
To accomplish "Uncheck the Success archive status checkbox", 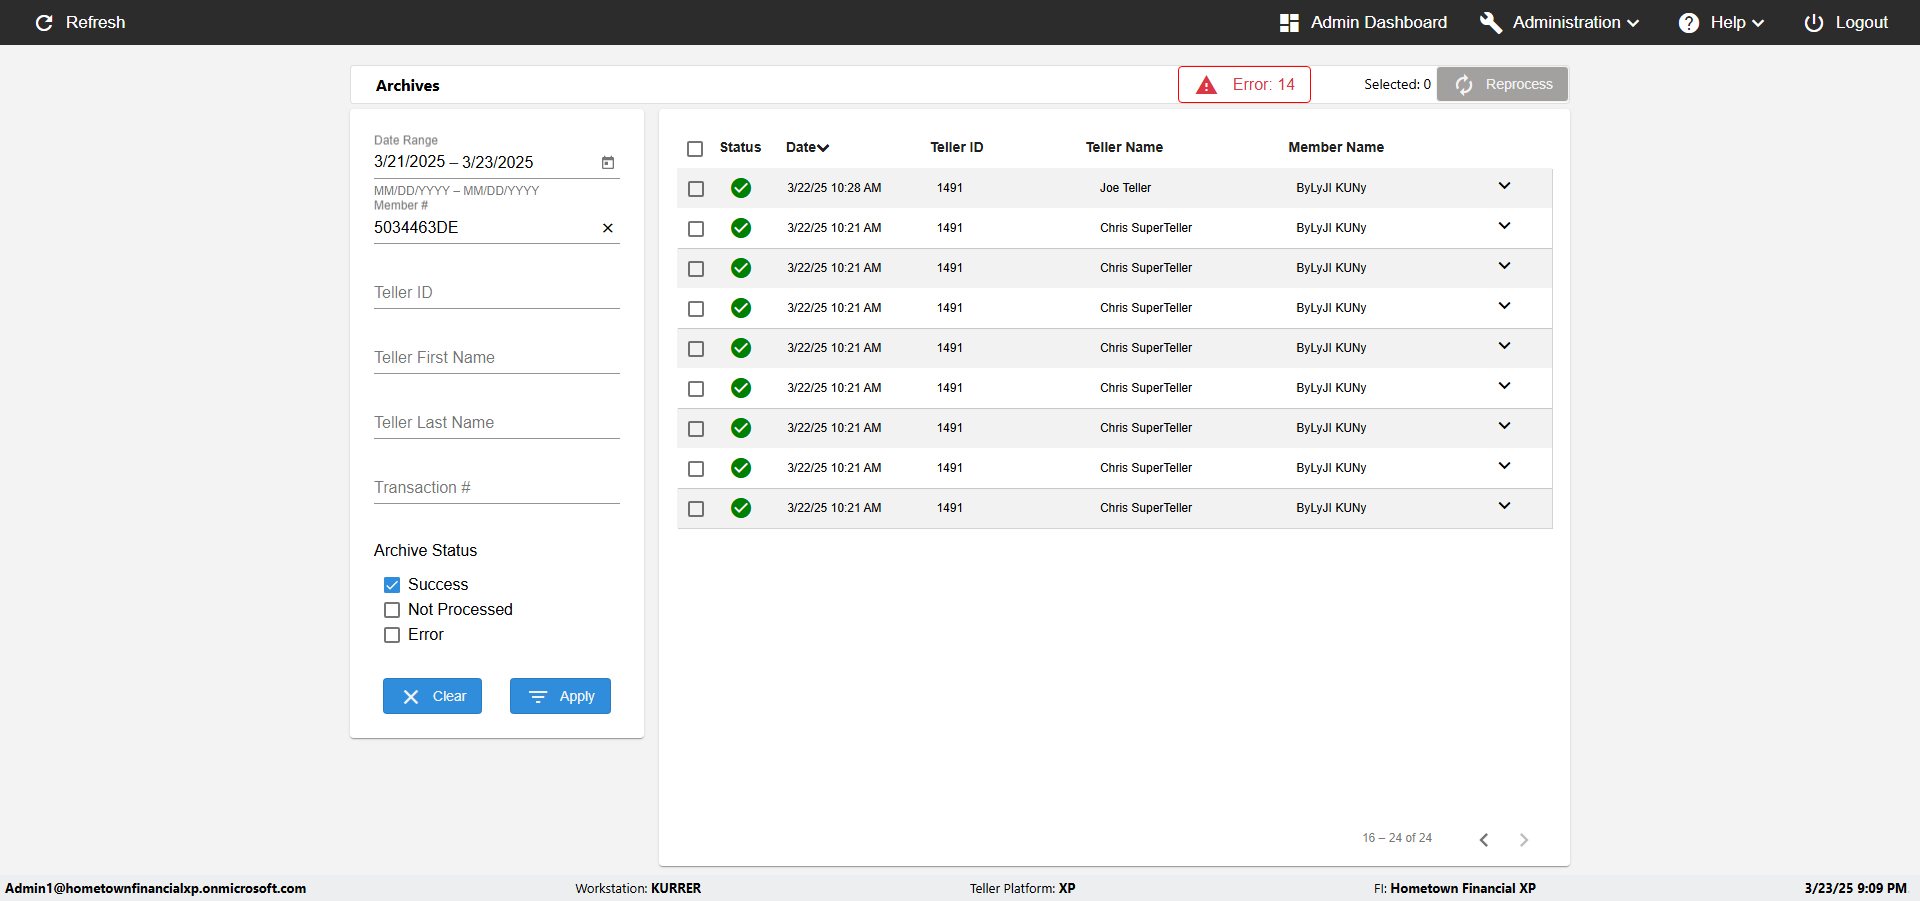I will pyautogui.click(x=392, y=585).
